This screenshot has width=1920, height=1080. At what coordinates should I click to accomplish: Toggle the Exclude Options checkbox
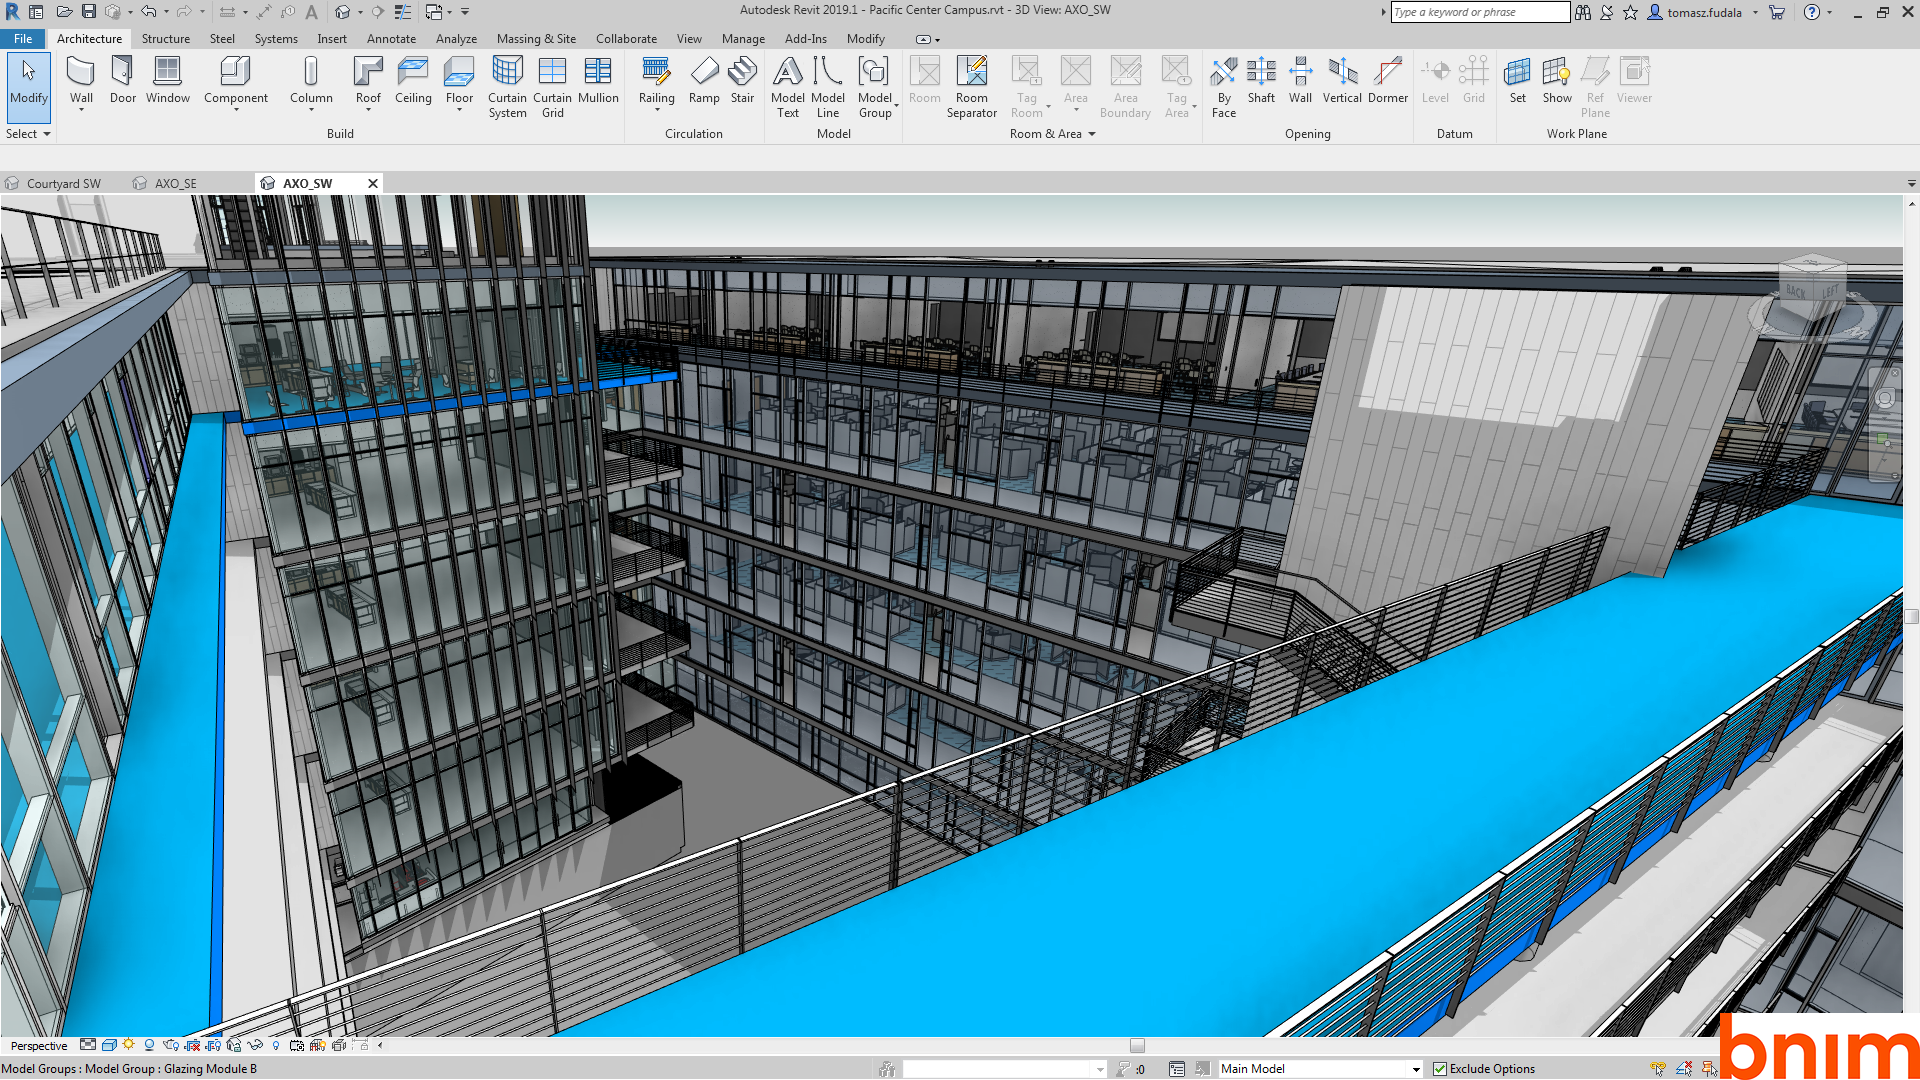point(1440,1069)
